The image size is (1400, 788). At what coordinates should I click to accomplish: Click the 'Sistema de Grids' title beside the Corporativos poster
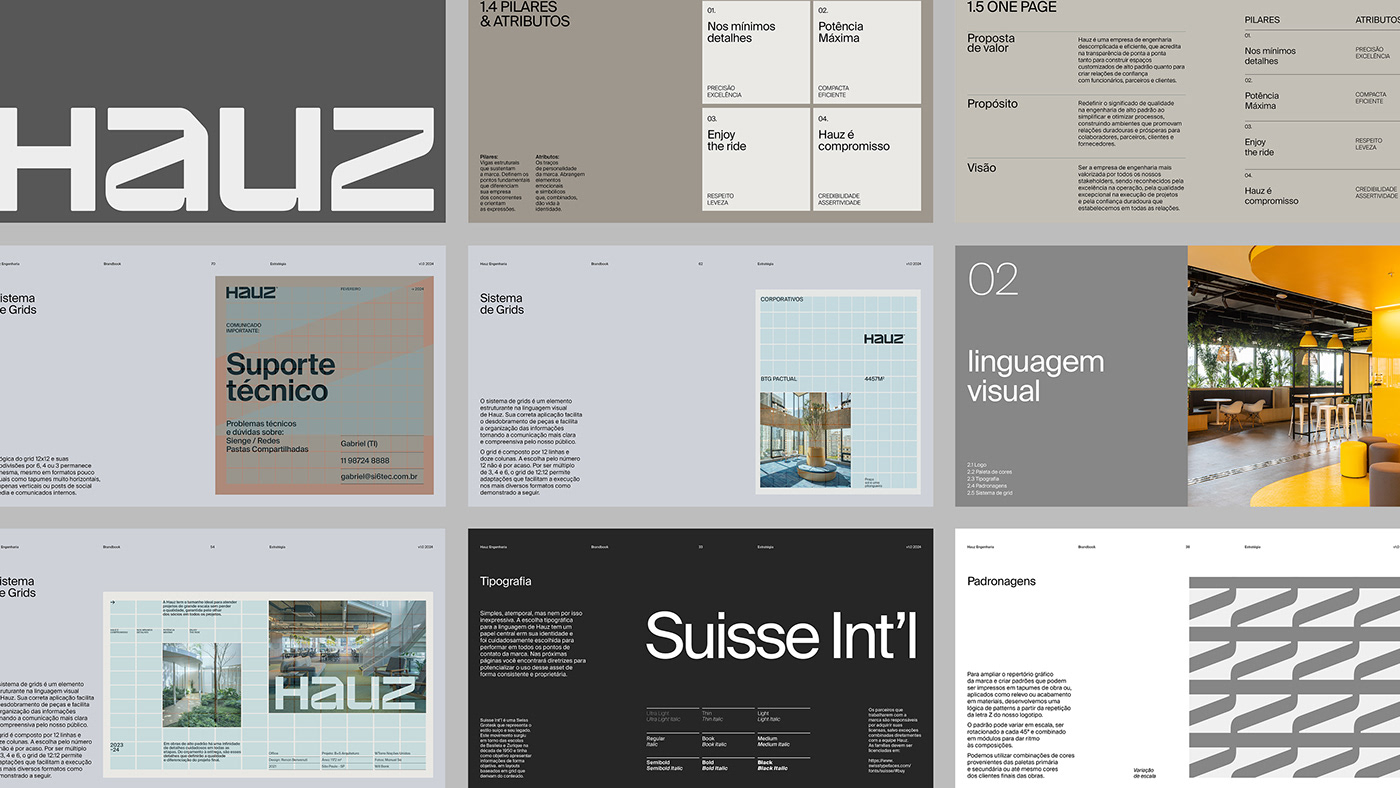point(502,304)
